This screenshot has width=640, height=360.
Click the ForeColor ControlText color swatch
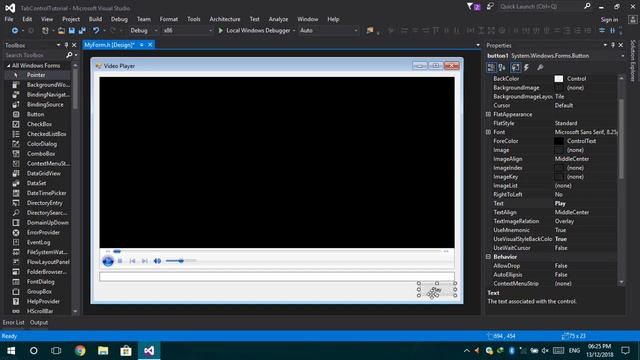pos(558,141)
